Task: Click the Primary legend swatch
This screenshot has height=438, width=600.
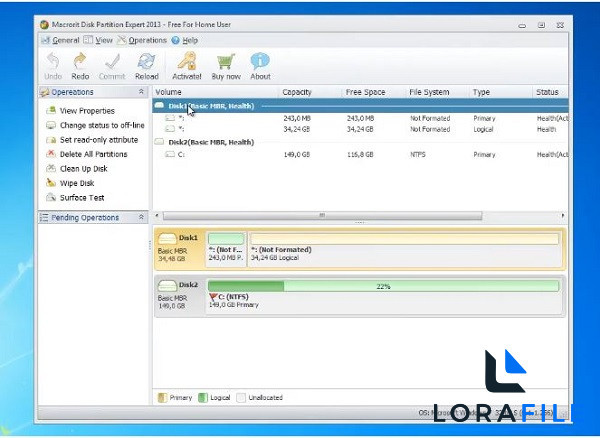Action: coord(162,398)
